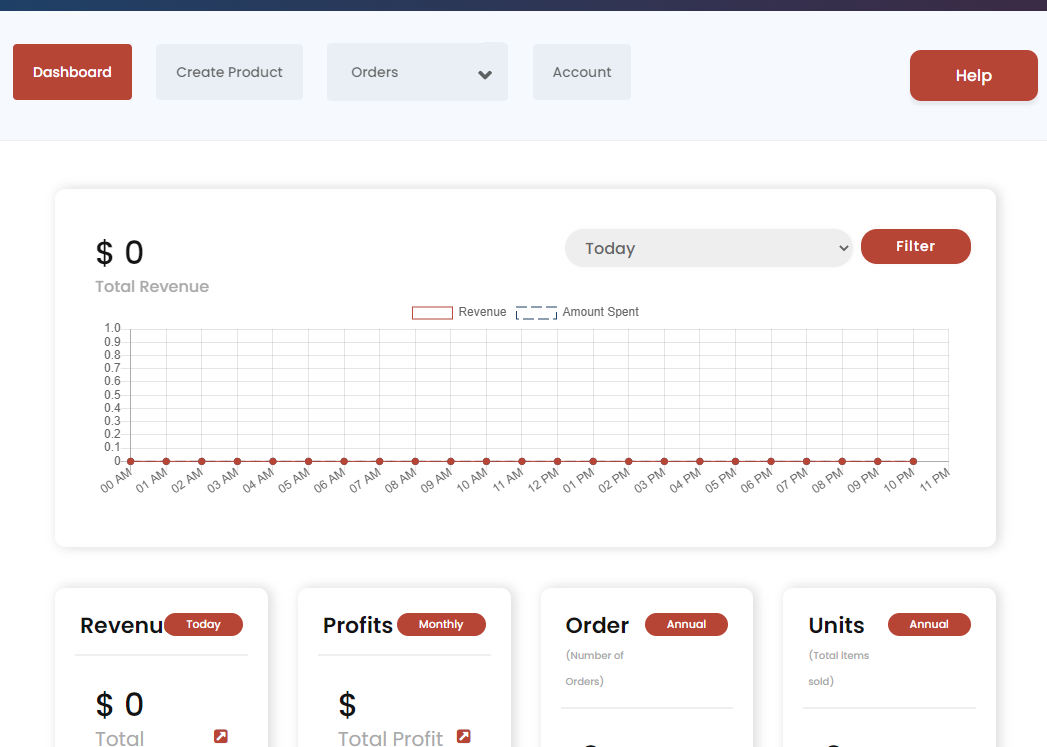This screenshot has height=747, width=1047.
Task: Select the chart data point at 06 AM
Action: pos(344,461)
